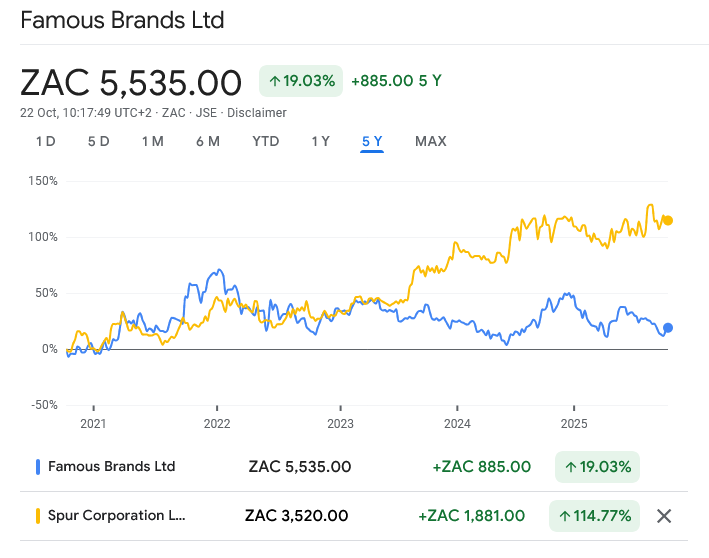Screen dimensions: 709x558
Task: Click the 2021 x-axis label
Action: click(x=93, y=424)
